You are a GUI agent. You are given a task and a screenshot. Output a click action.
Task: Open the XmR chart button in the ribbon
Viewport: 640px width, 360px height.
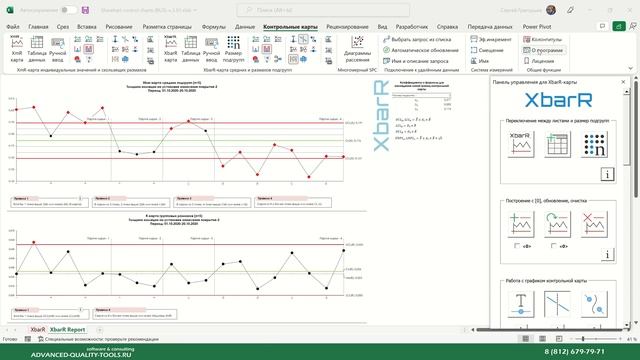coord(17,49)
